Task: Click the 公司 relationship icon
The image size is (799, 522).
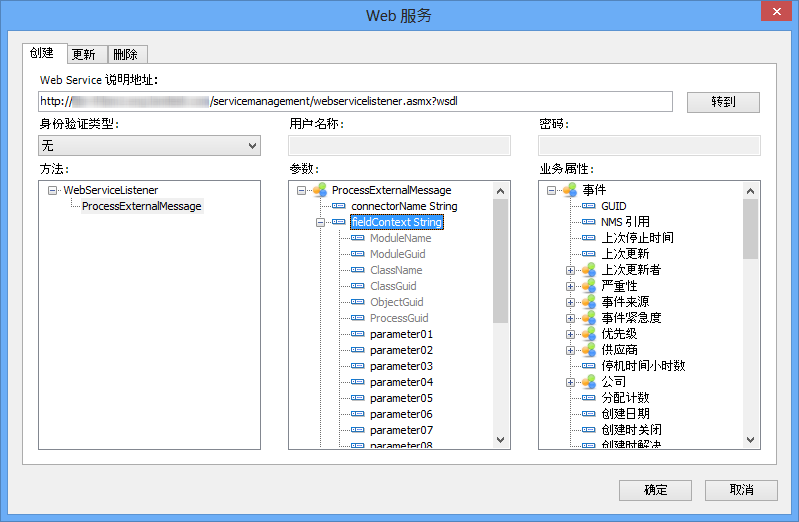Action: pos(588,382)
